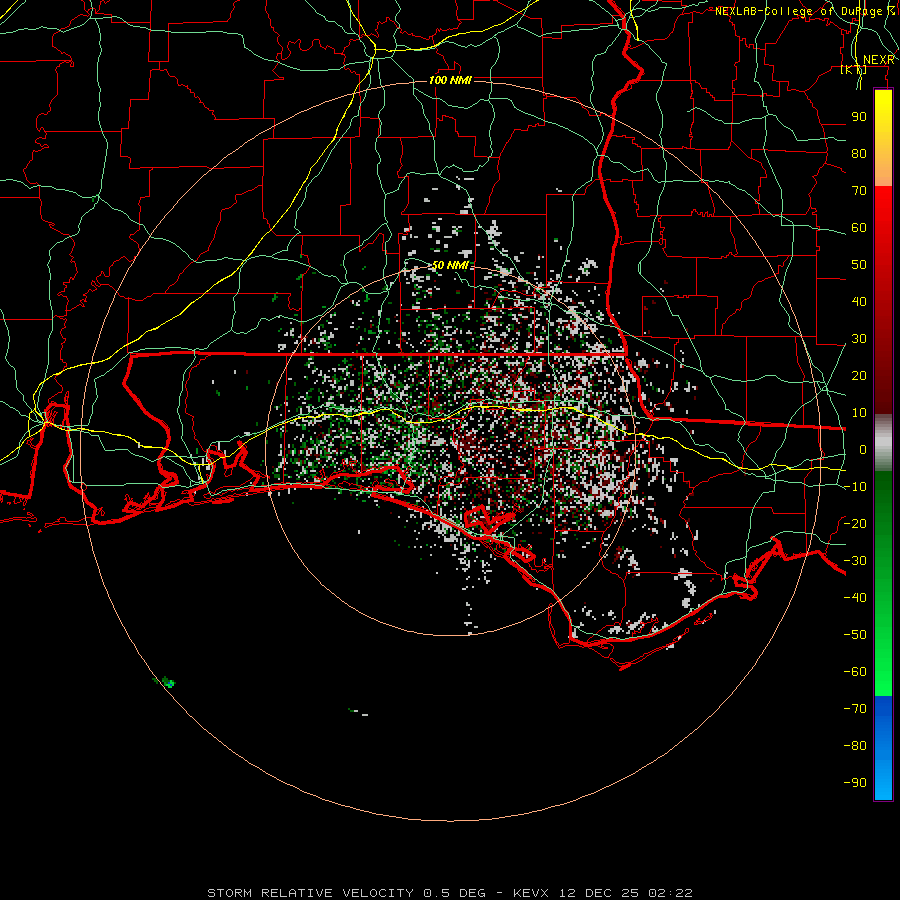This screenshot has height=900, width=900.
Task: Select the -30 value on the velocity scale
Action: pos(855,561)
